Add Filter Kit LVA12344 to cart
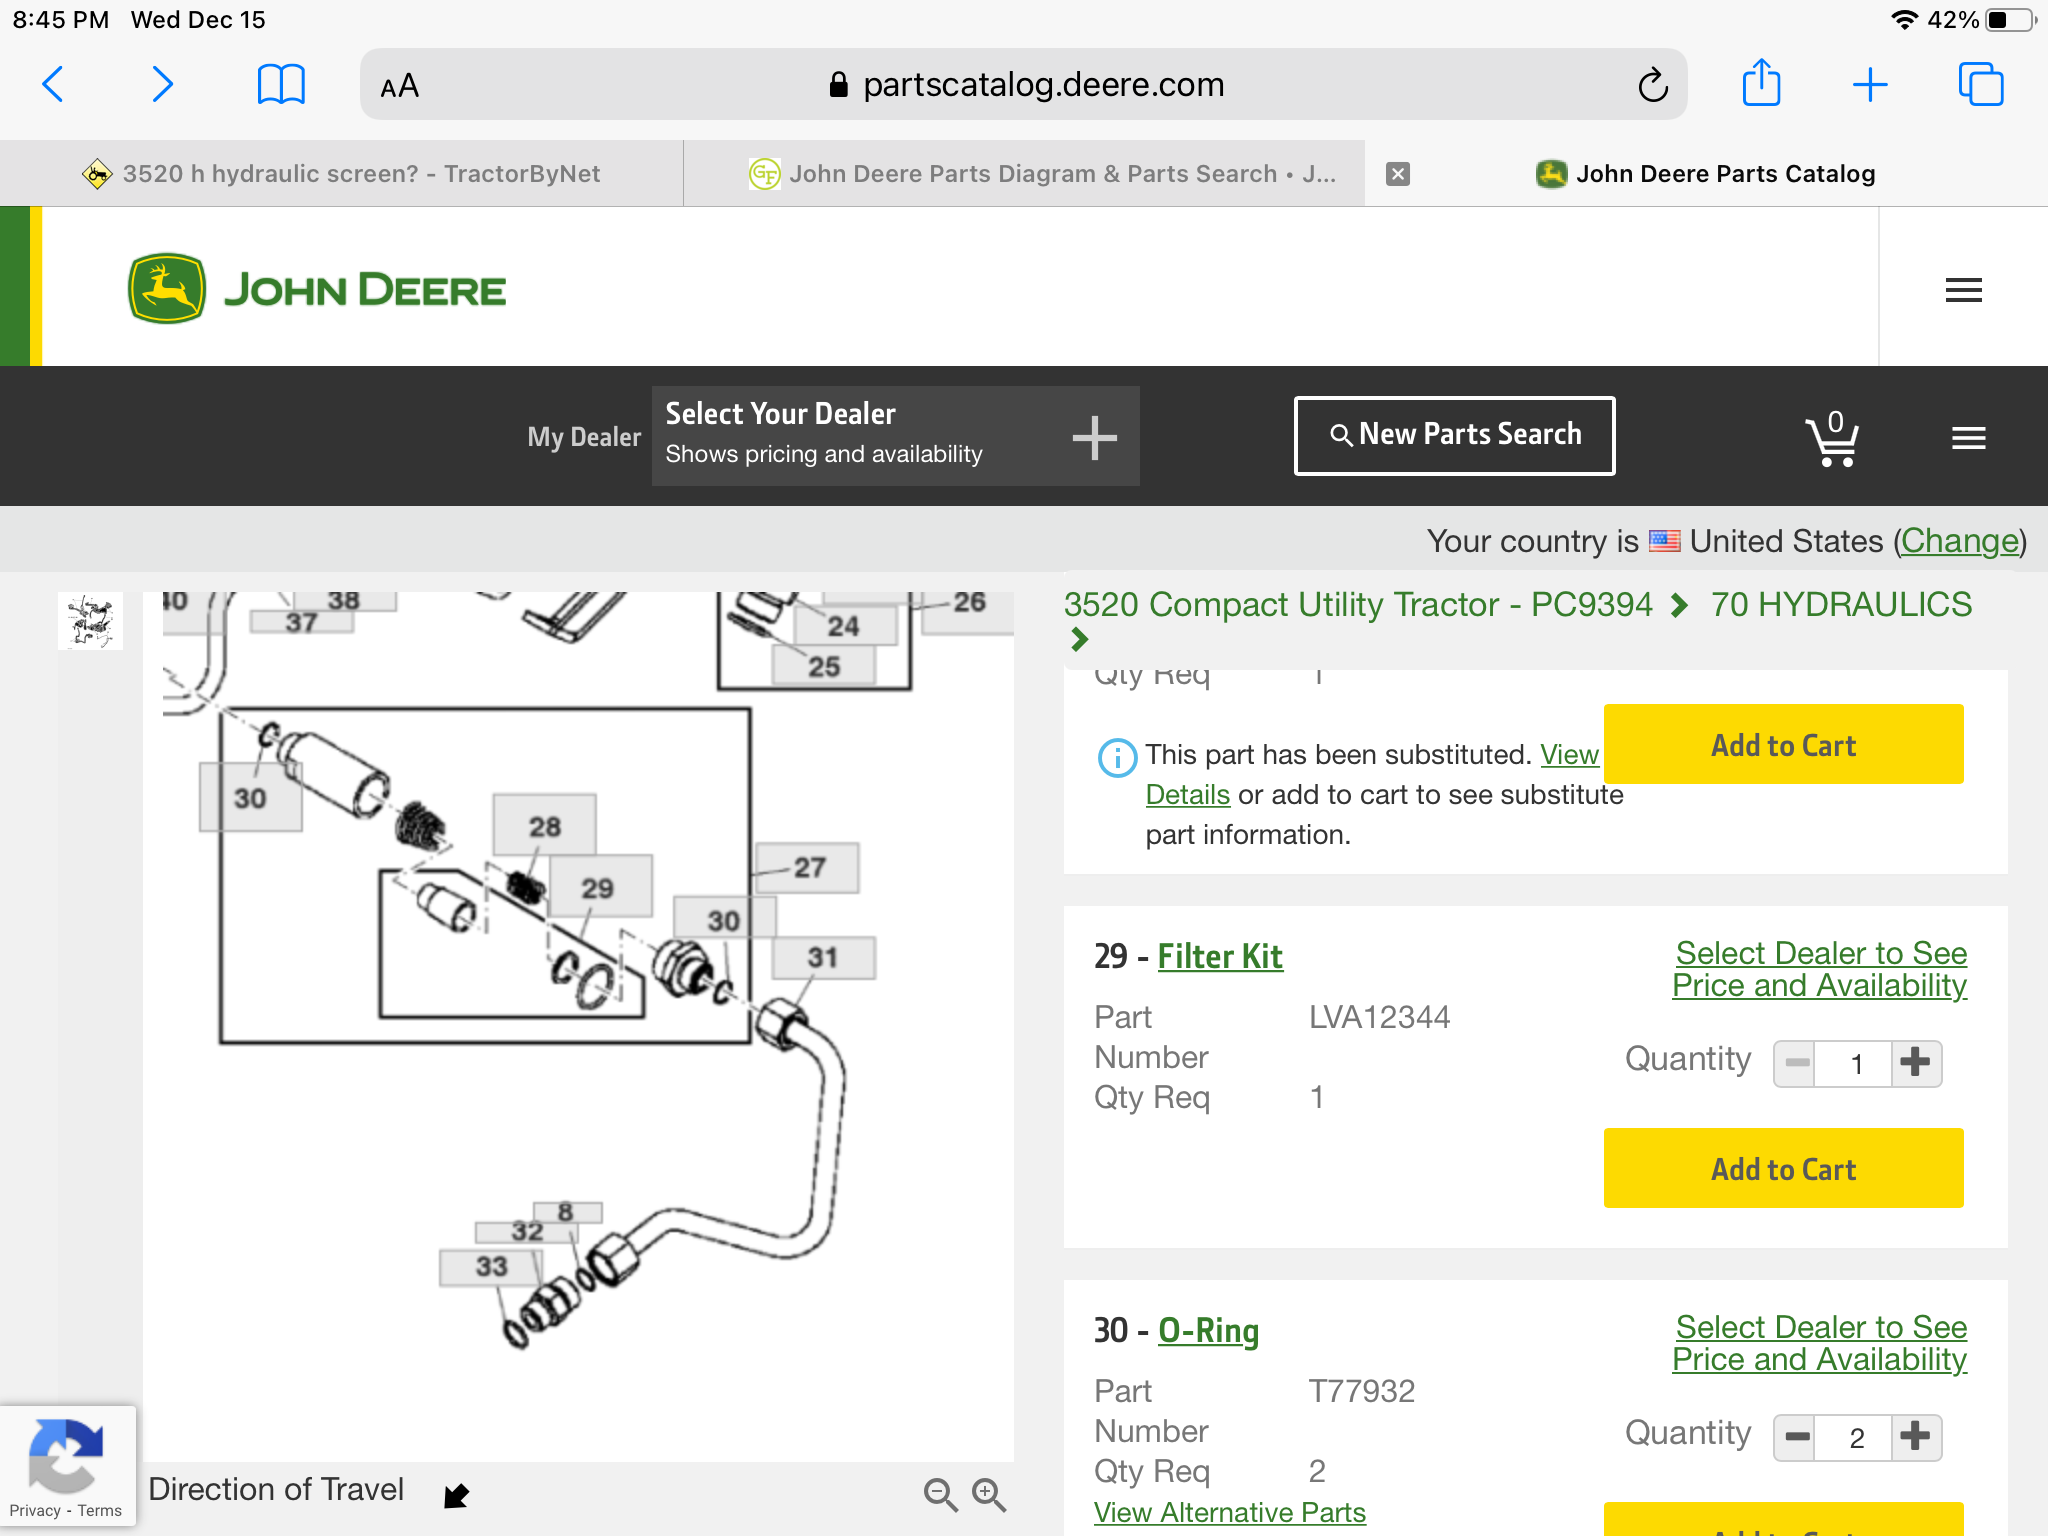Screen dimensions: 2048x1536 [x=1783, y=1168]
